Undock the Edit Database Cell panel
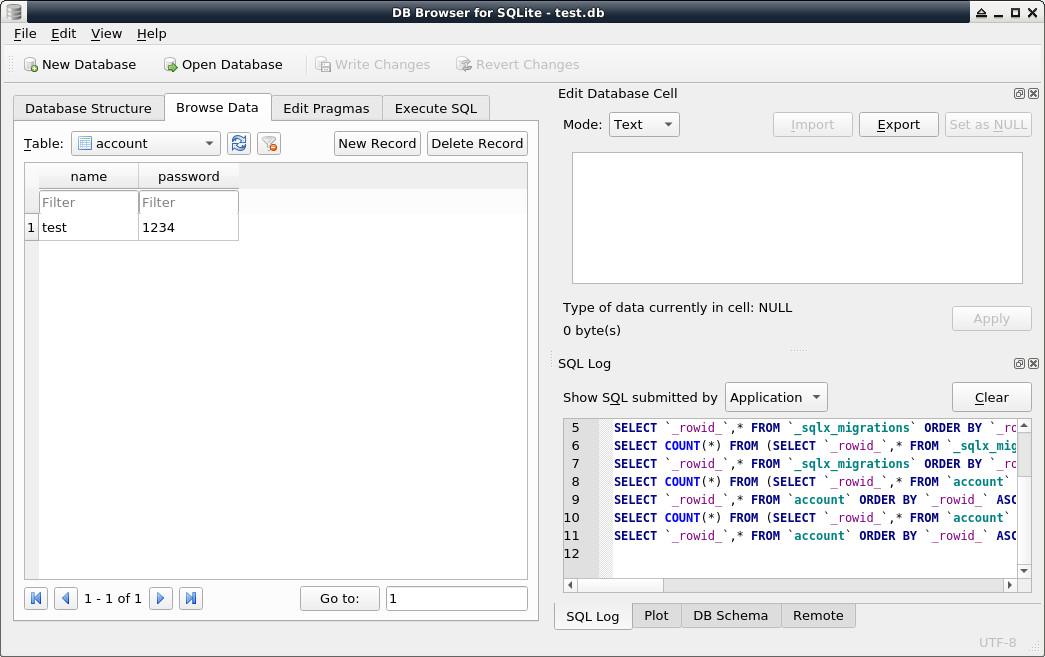Viewport: 1045px width, 657px height. (x=1019, y=94)
